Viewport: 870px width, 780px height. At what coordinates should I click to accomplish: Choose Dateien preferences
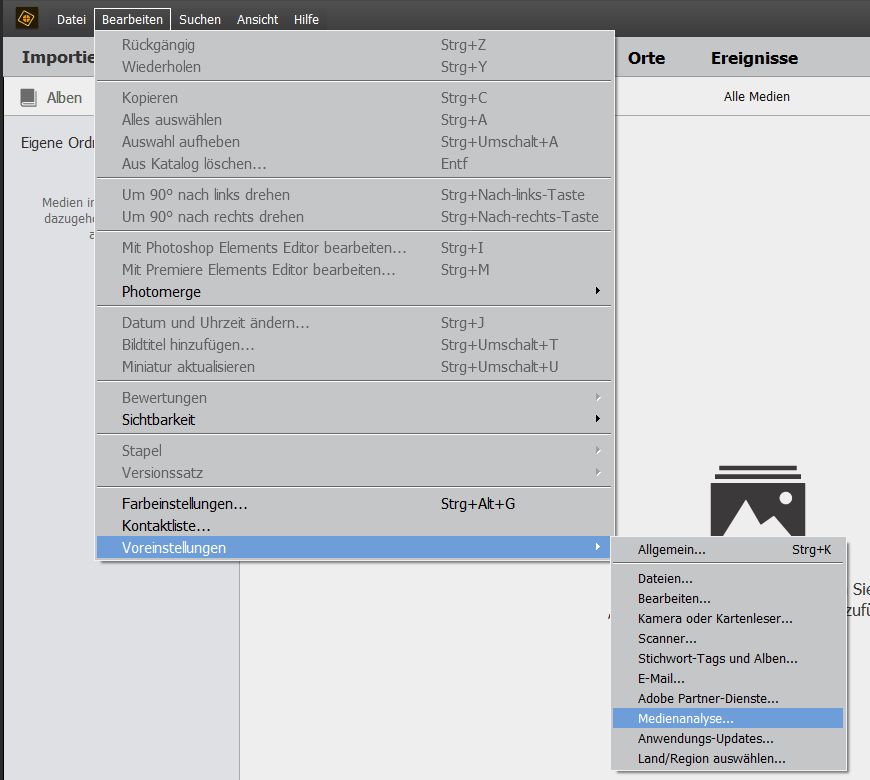[x=728, y=579]
